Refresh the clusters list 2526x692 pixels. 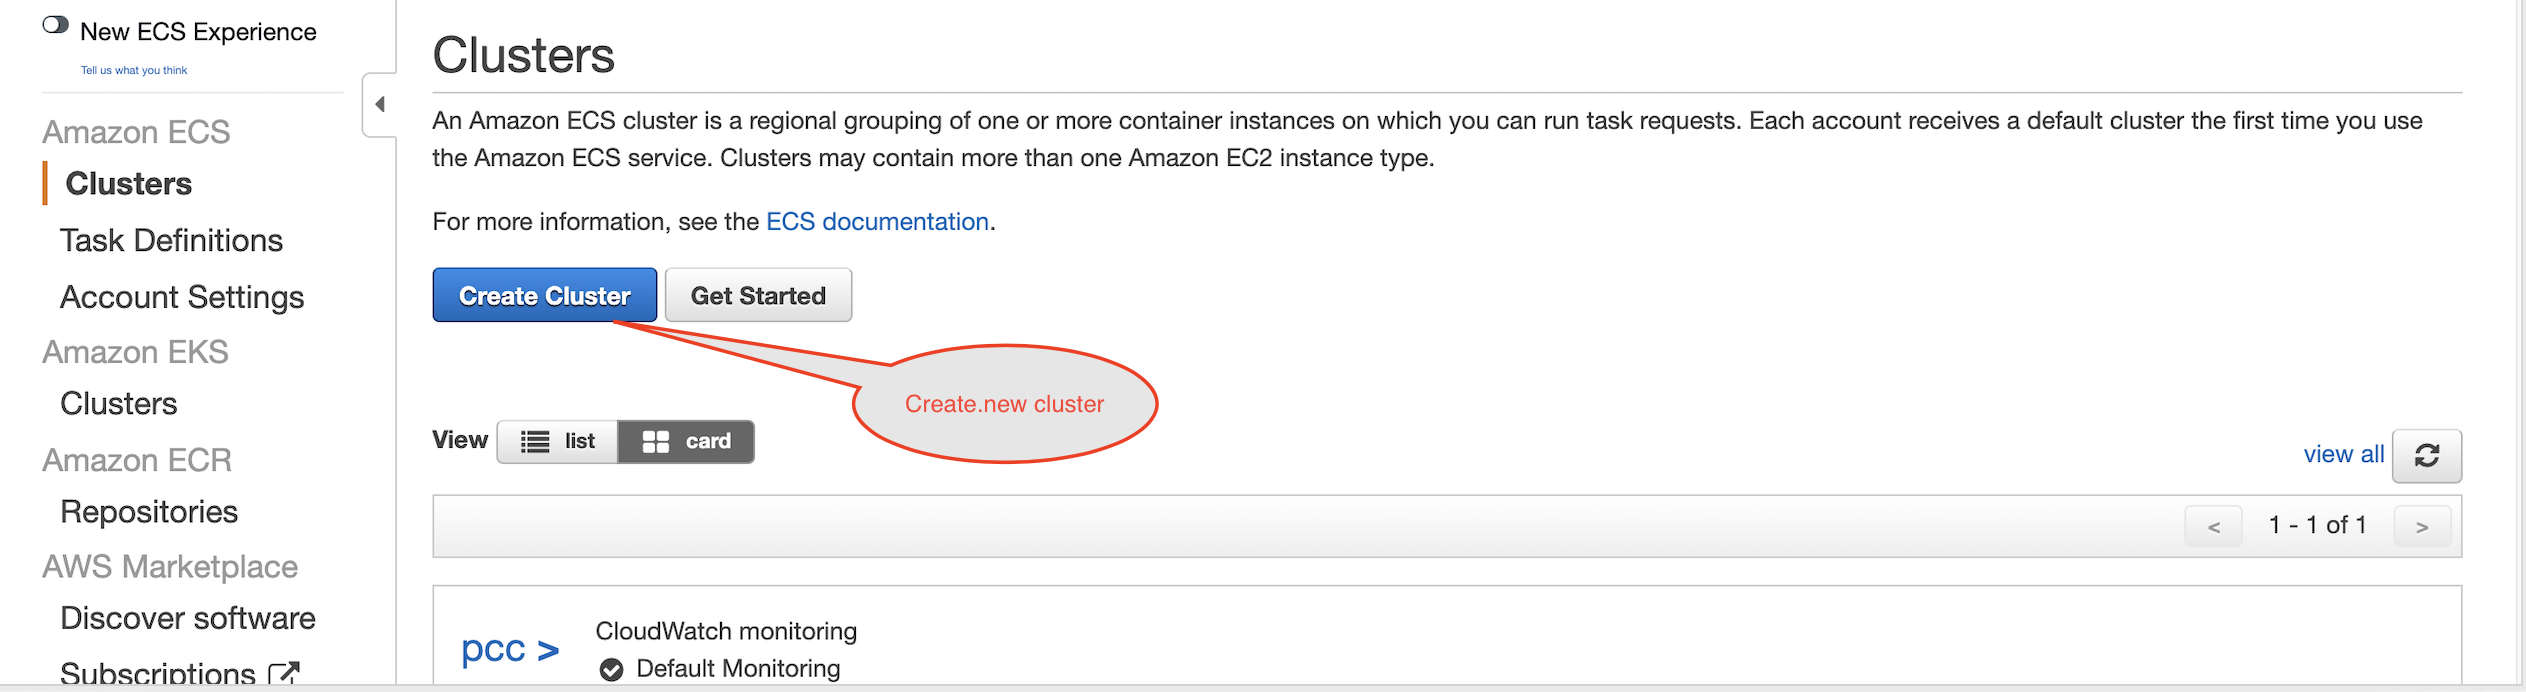point(2427,454)
